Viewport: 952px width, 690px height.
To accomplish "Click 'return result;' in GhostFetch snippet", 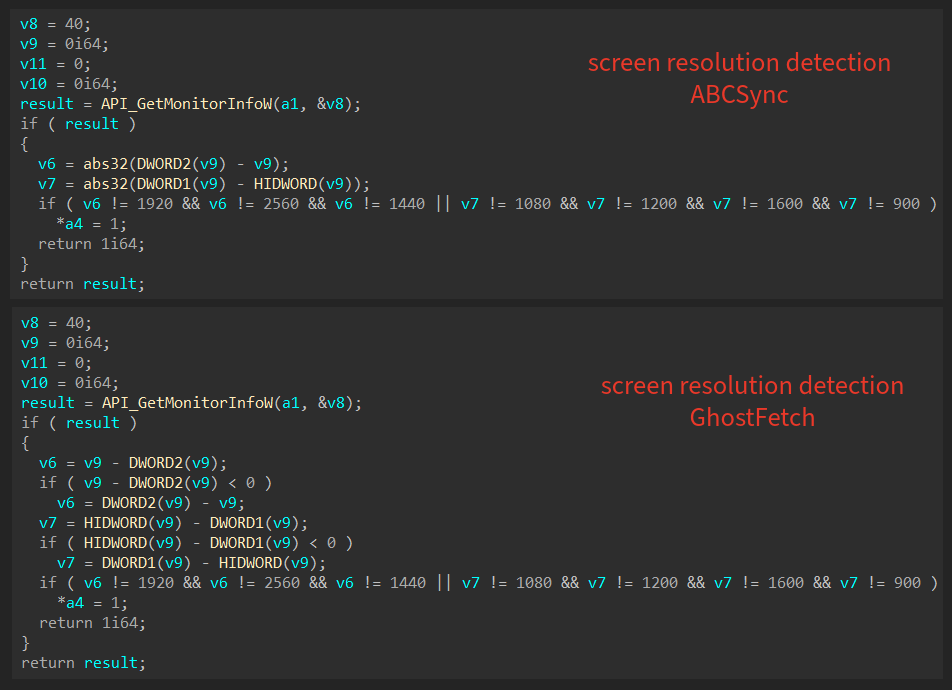I will point(84,663).
